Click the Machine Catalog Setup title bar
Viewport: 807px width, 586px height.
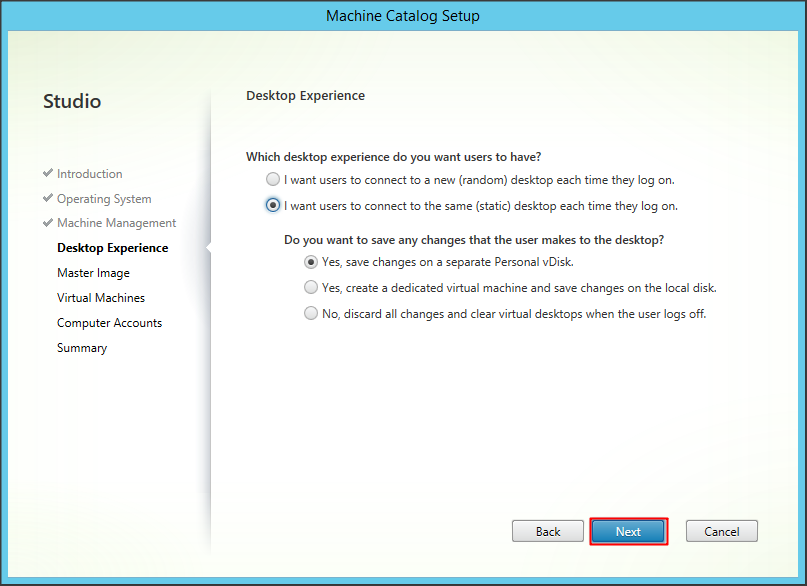click(403, 16)
